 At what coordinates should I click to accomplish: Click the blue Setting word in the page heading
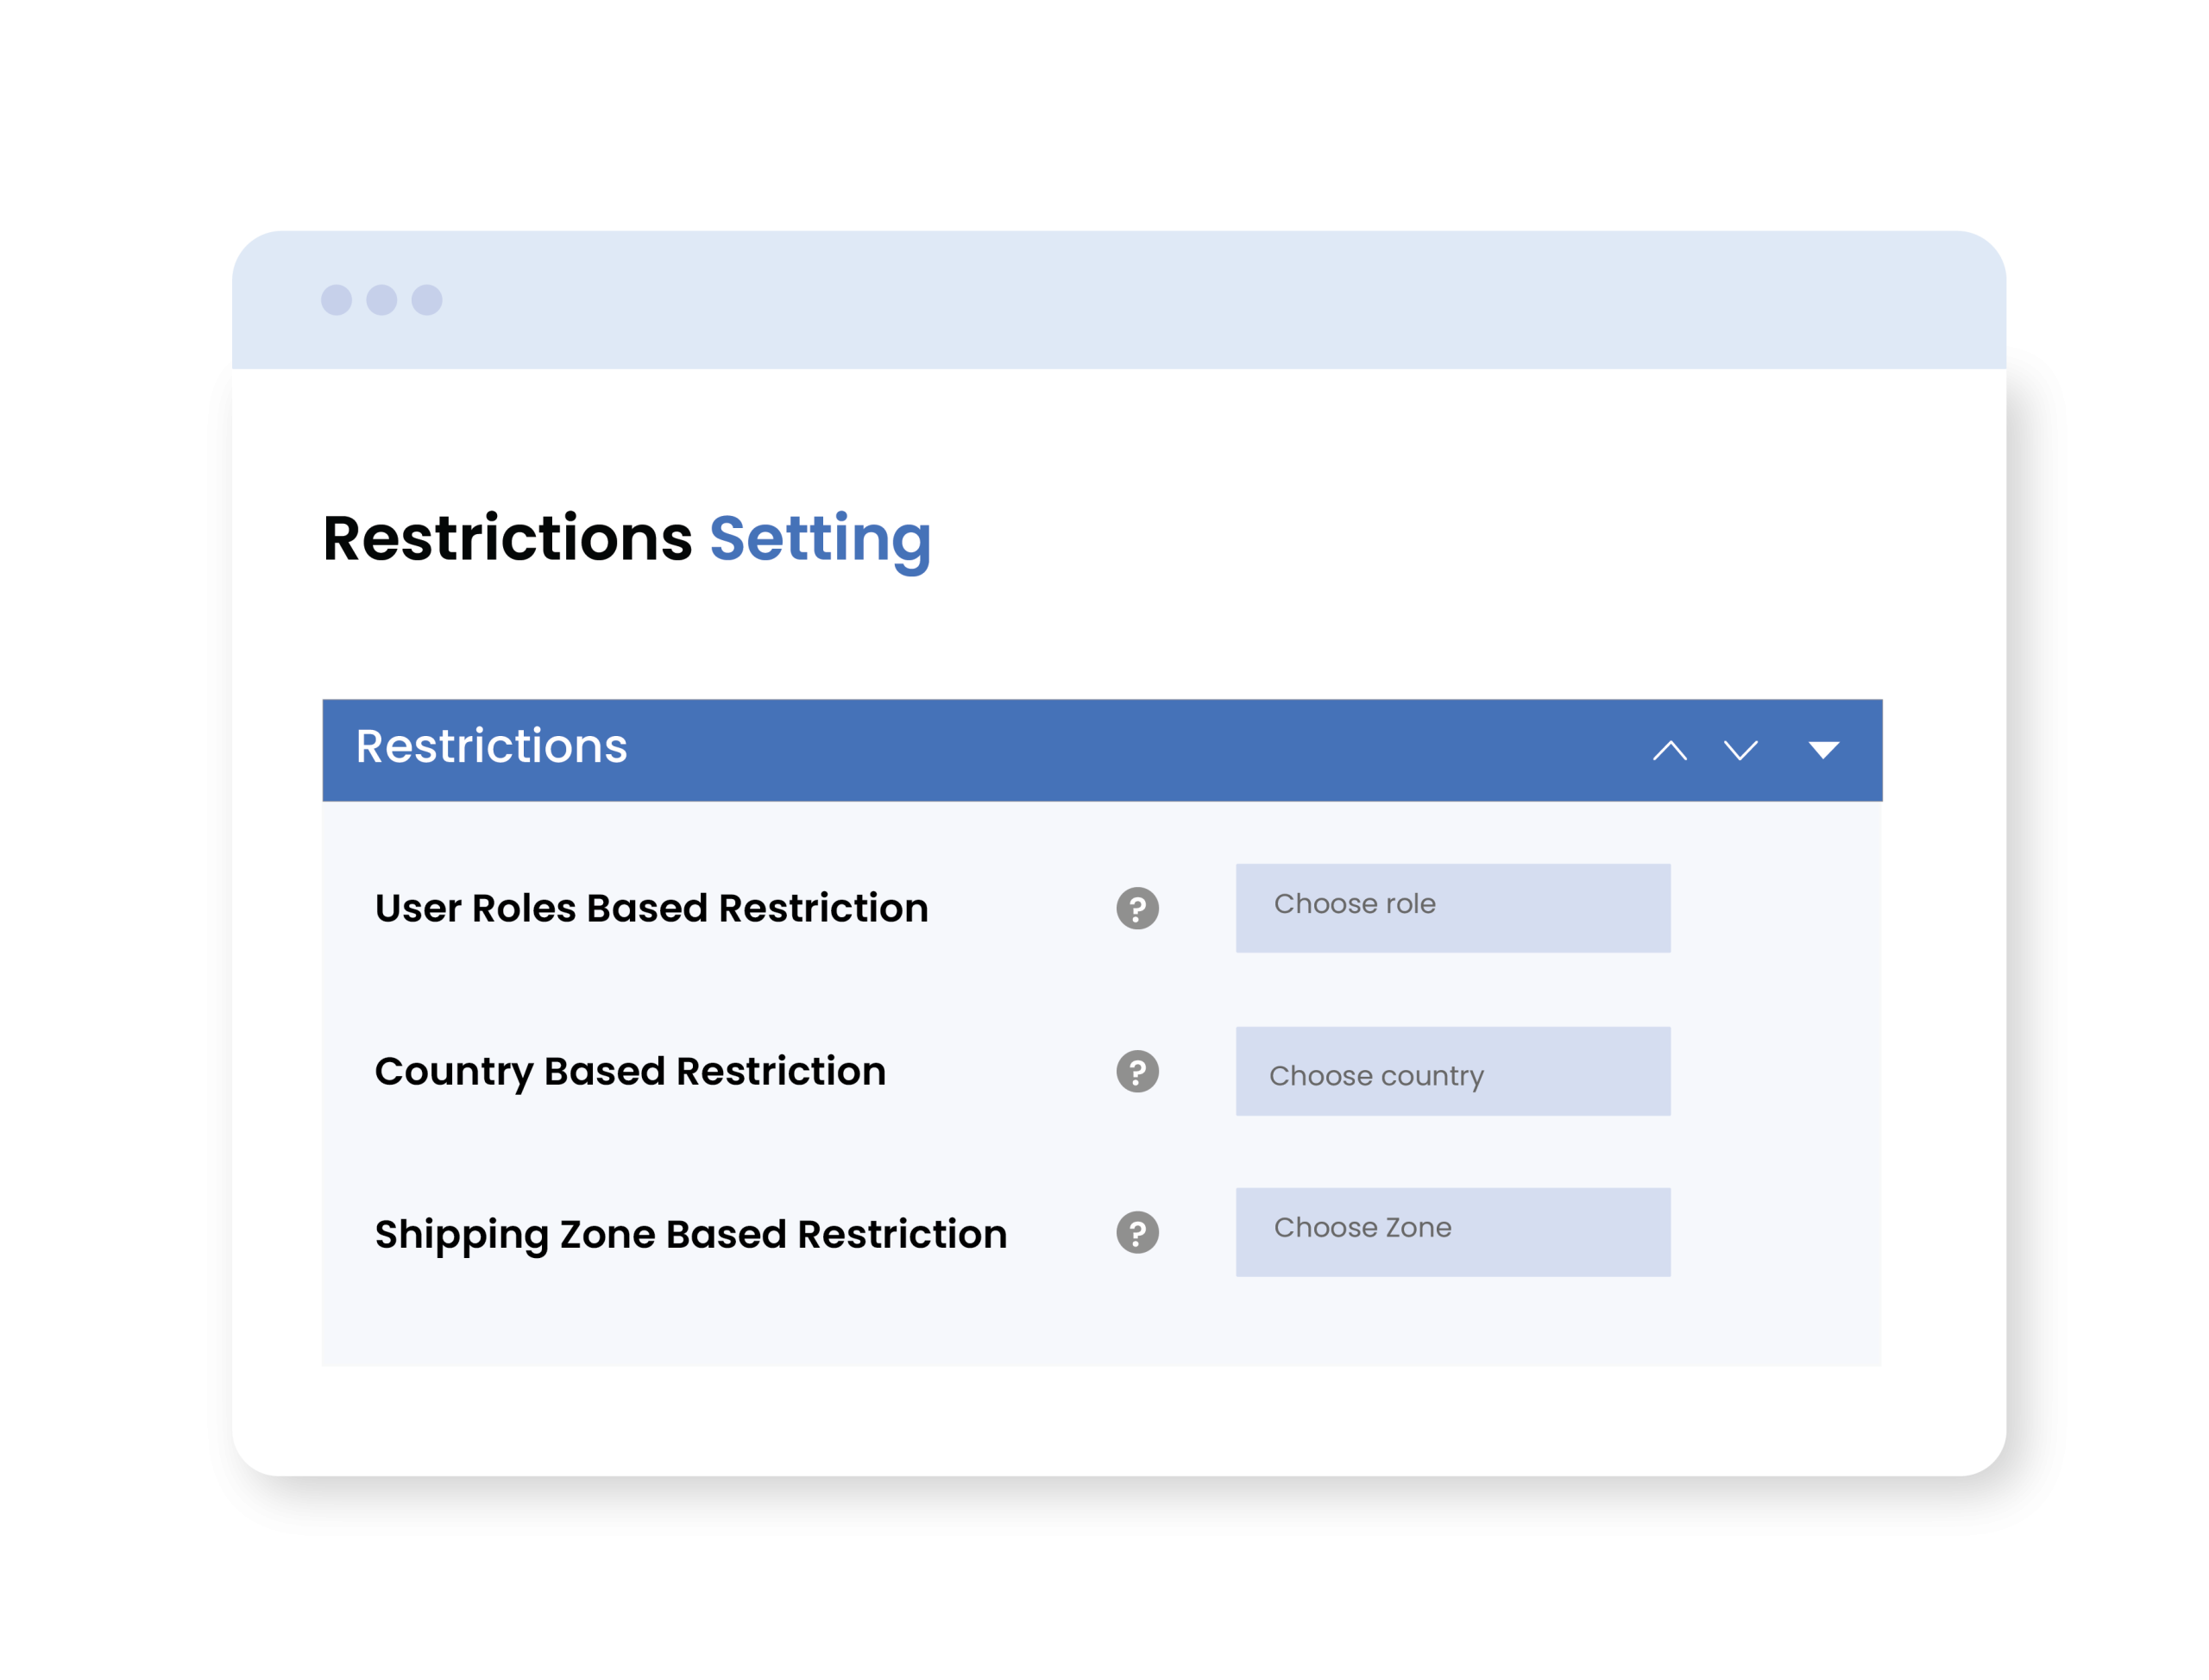pyautogui.click(x=820, y=539)
